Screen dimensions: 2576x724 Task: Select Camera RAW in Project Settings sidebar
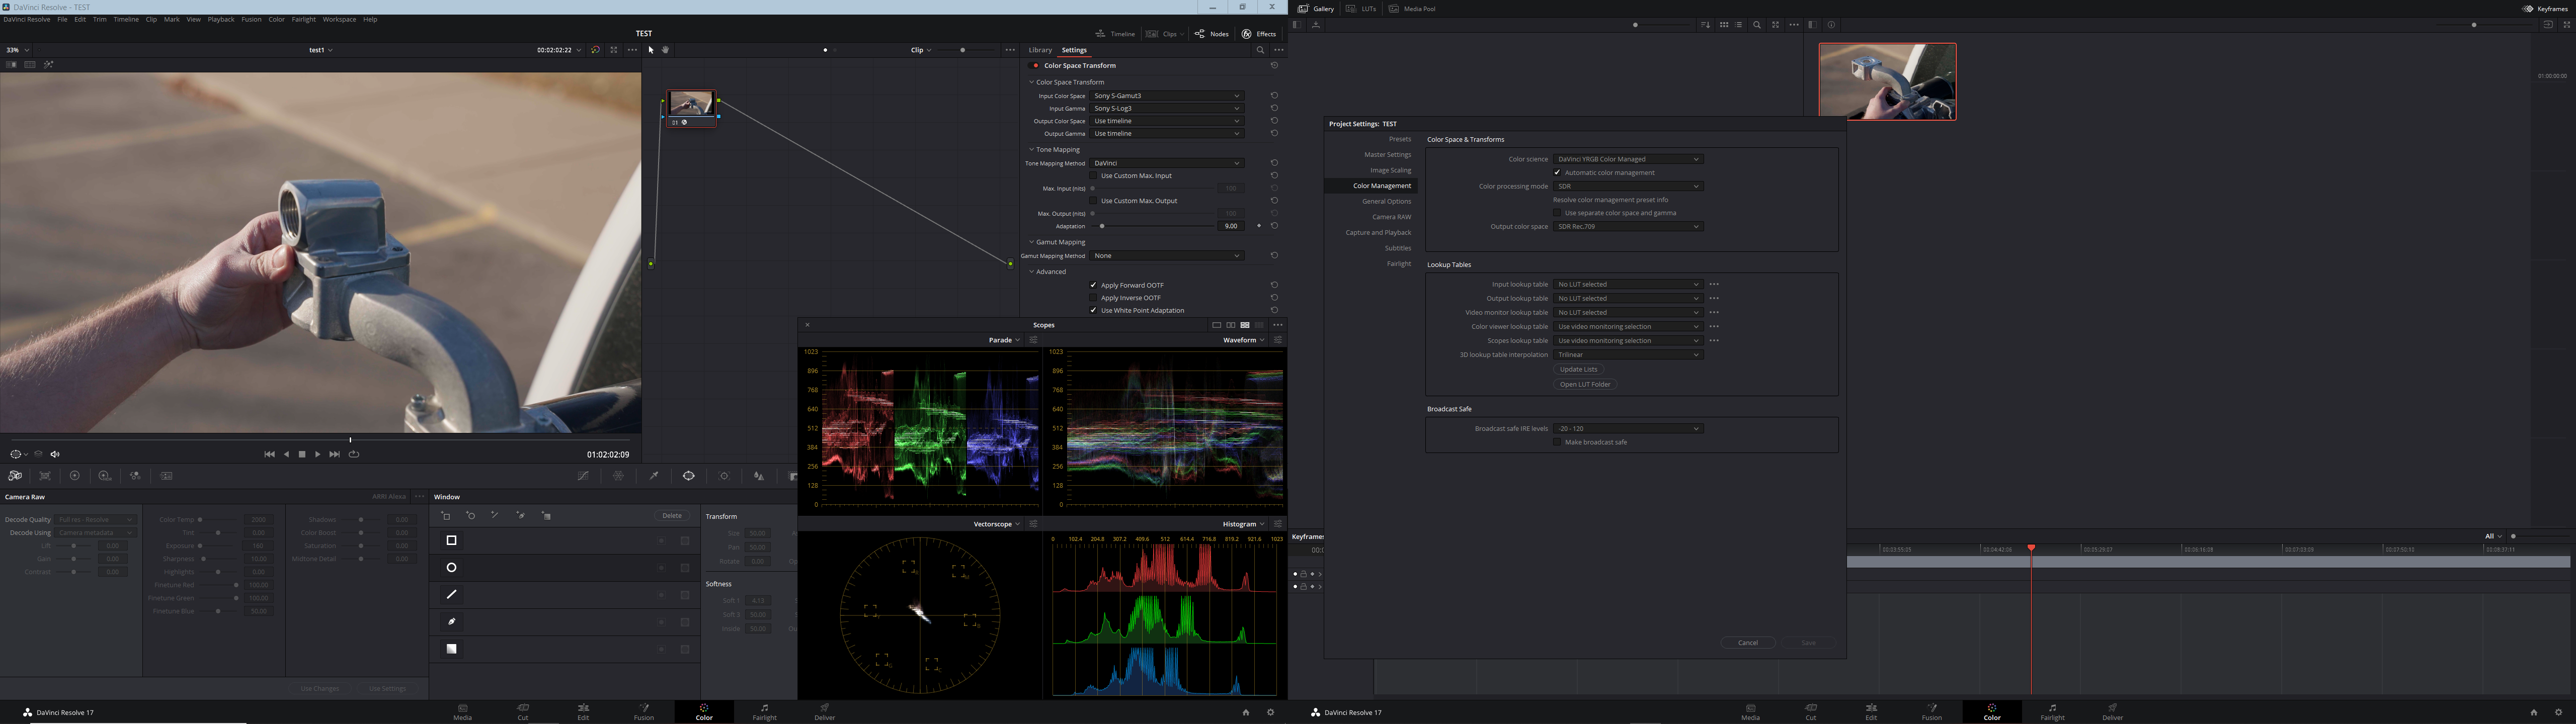click(1392, 217)
